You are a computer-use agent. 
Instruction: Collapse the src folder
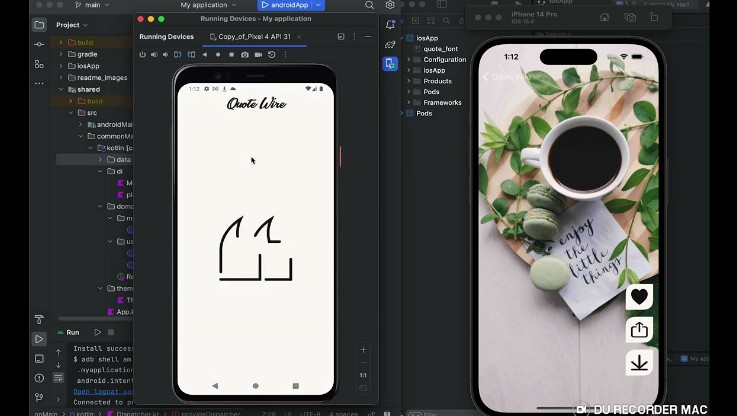point(71,113)
